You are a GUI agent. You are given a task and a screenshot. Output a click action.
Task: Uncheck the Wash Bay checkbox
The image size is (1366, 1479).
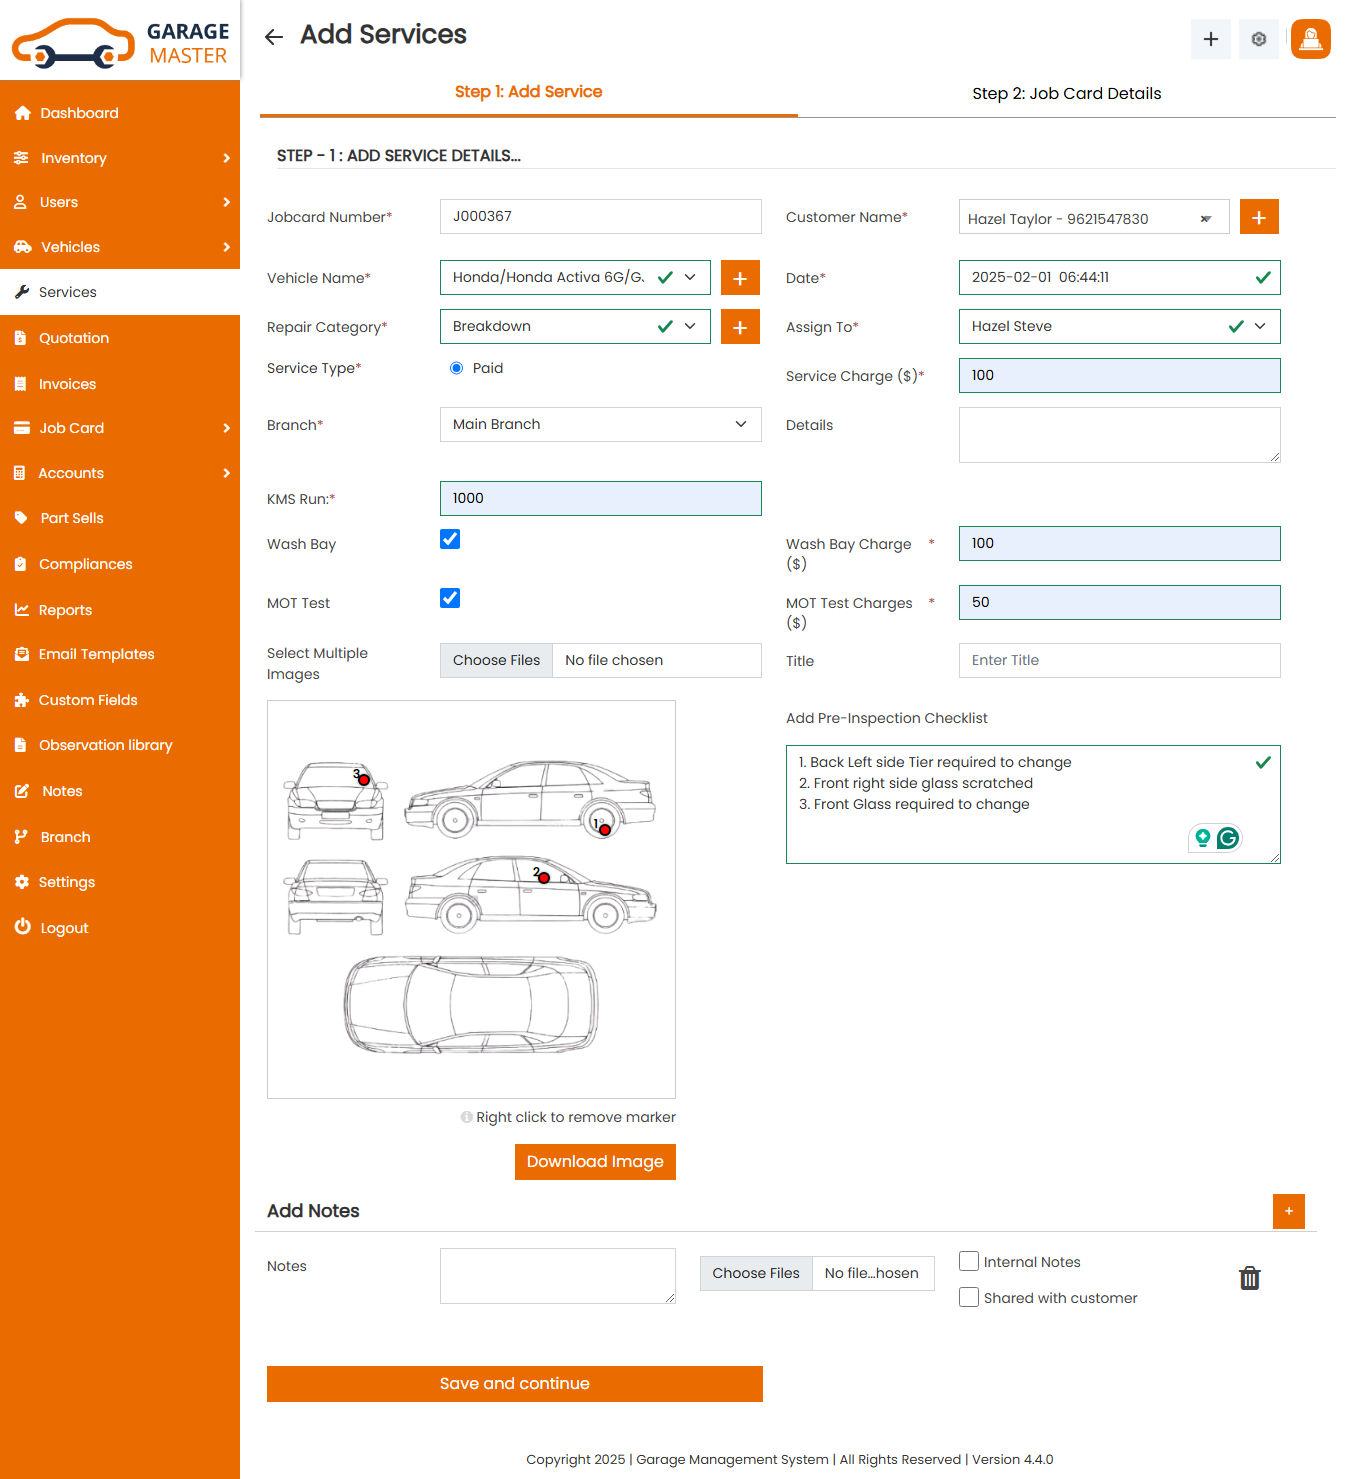[450, 540]
